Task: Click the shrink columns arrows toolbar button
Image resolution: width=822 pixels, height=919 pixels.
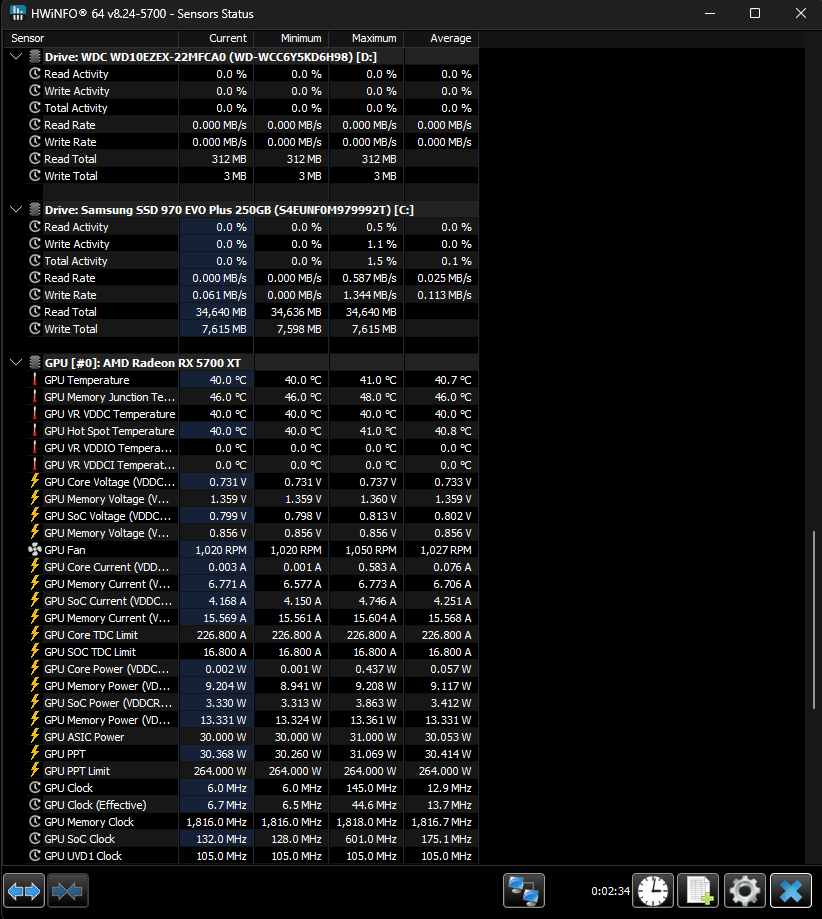Action: [x=67, y=891]
